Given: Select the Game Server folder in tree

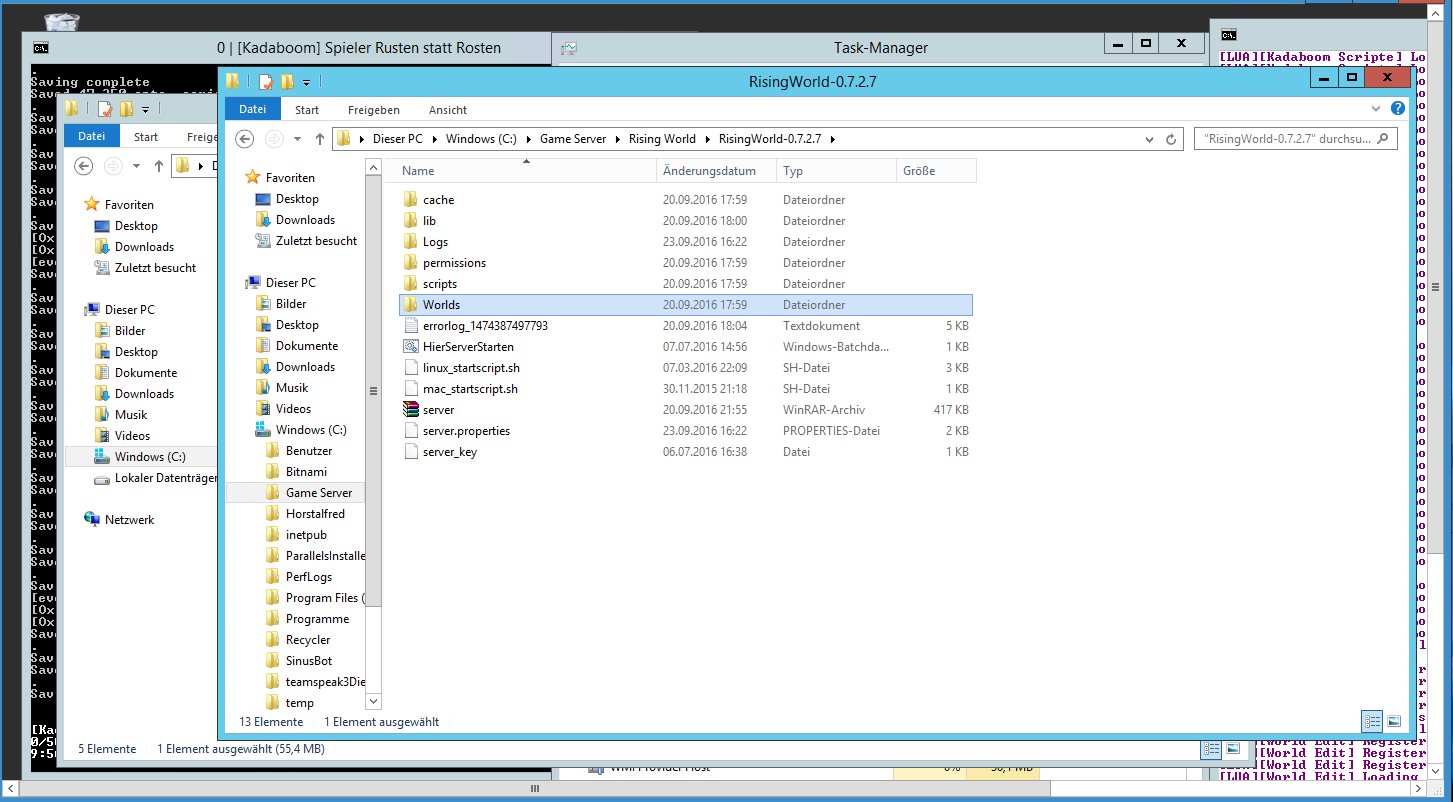Looking at the screenshot, I should tap(318, 492).
